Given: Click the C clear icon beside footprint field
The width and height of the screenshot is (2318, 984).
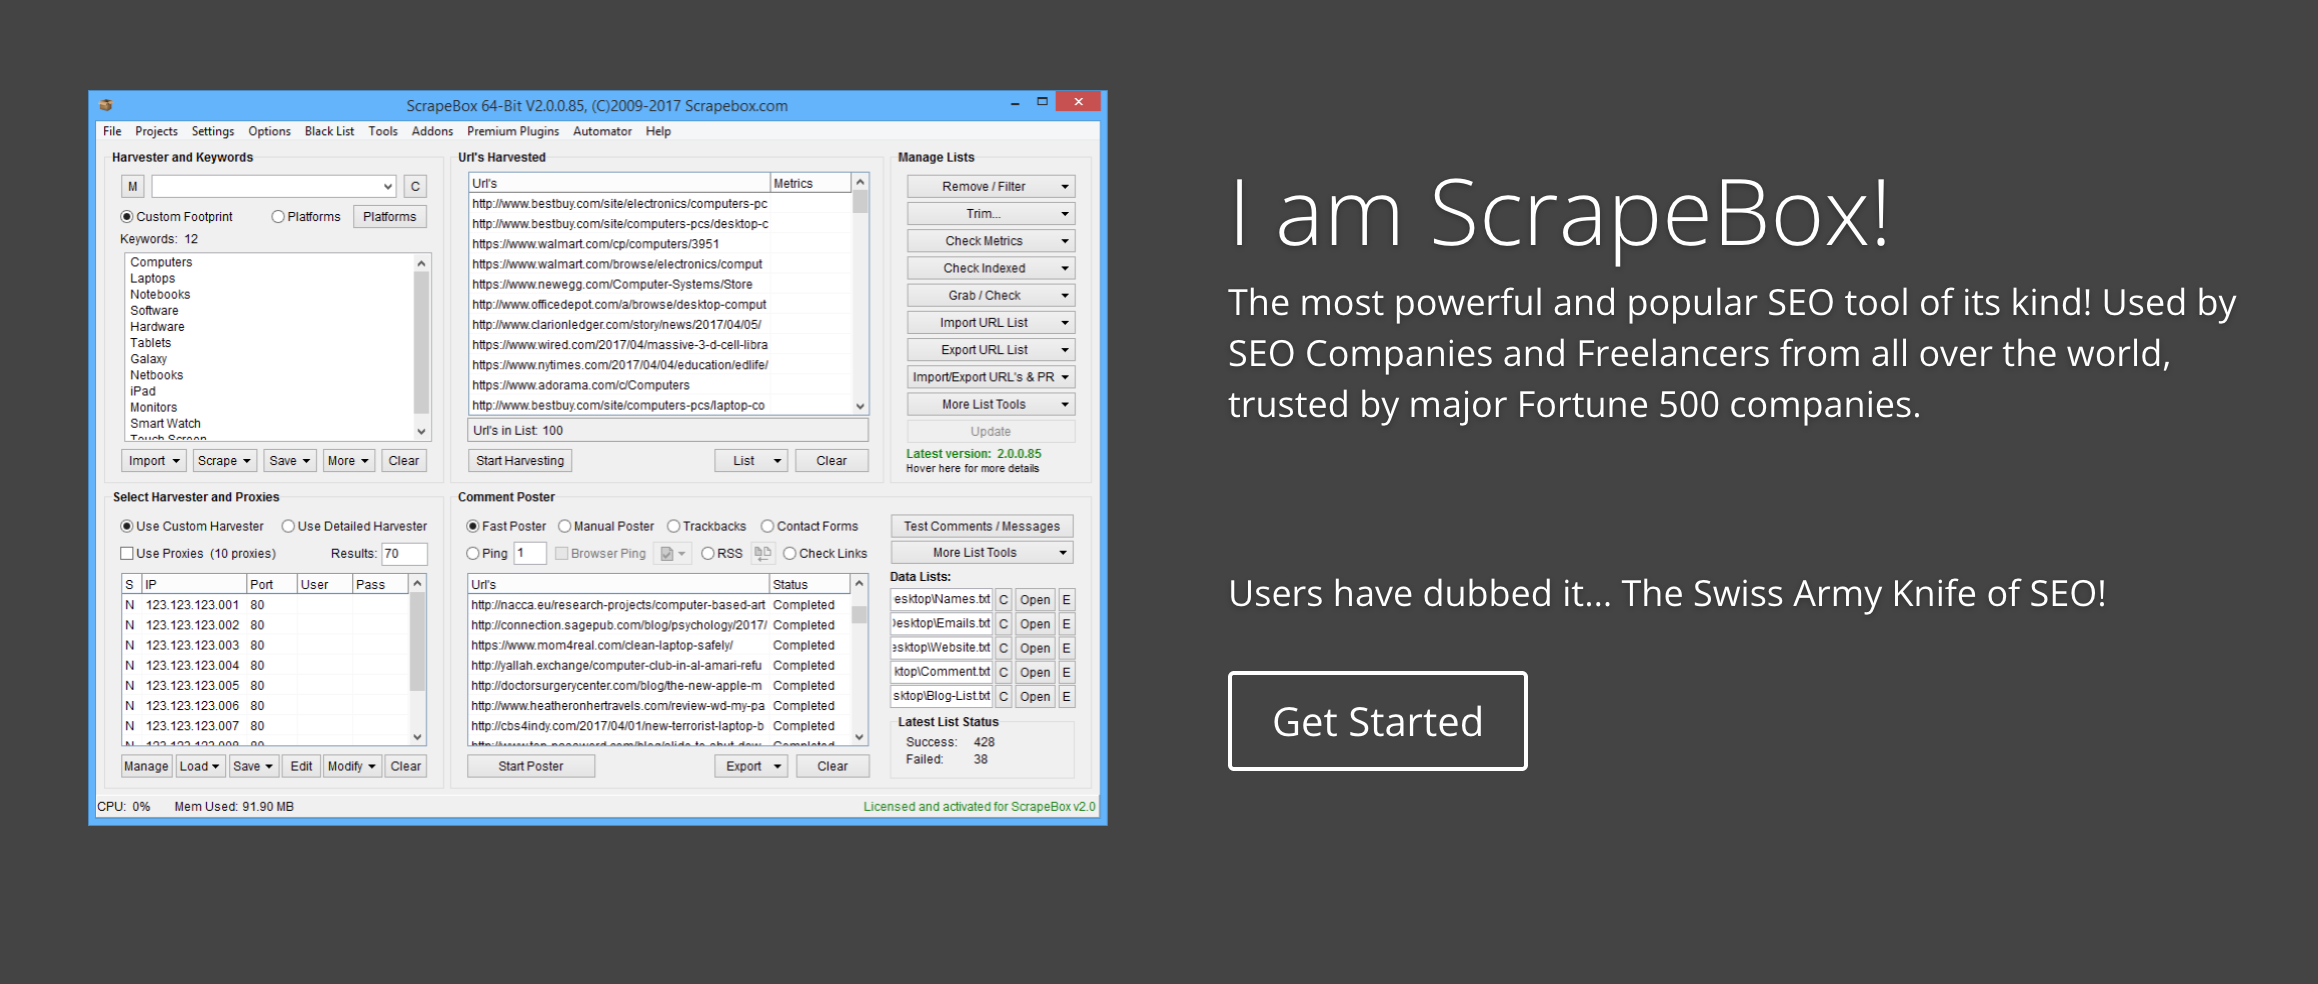Looking at the screenshot, I should tap(414, 185).
